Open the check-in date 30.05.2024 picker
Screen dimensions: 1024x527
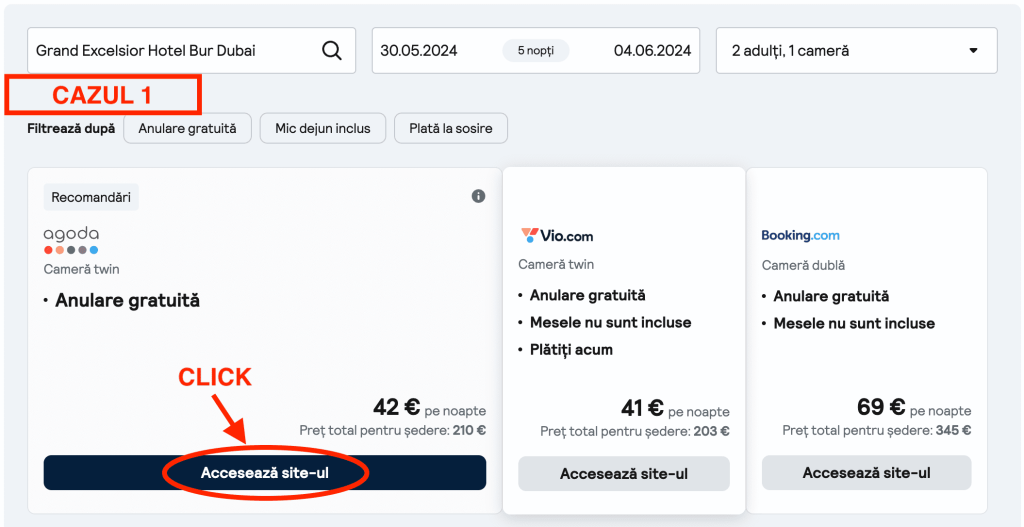(x=418, y=51)
